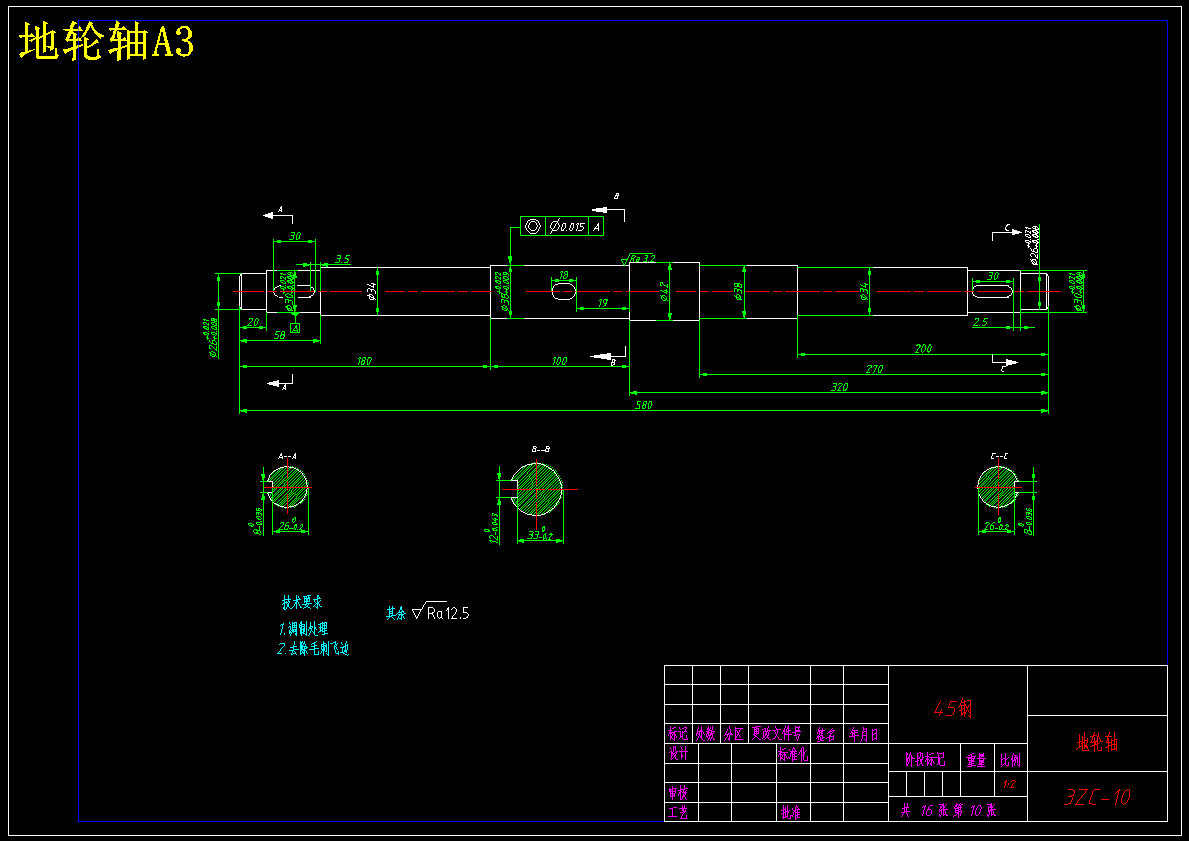
Task: Select the '阶段标记' title block cell
Action: [x=925, y=759]
